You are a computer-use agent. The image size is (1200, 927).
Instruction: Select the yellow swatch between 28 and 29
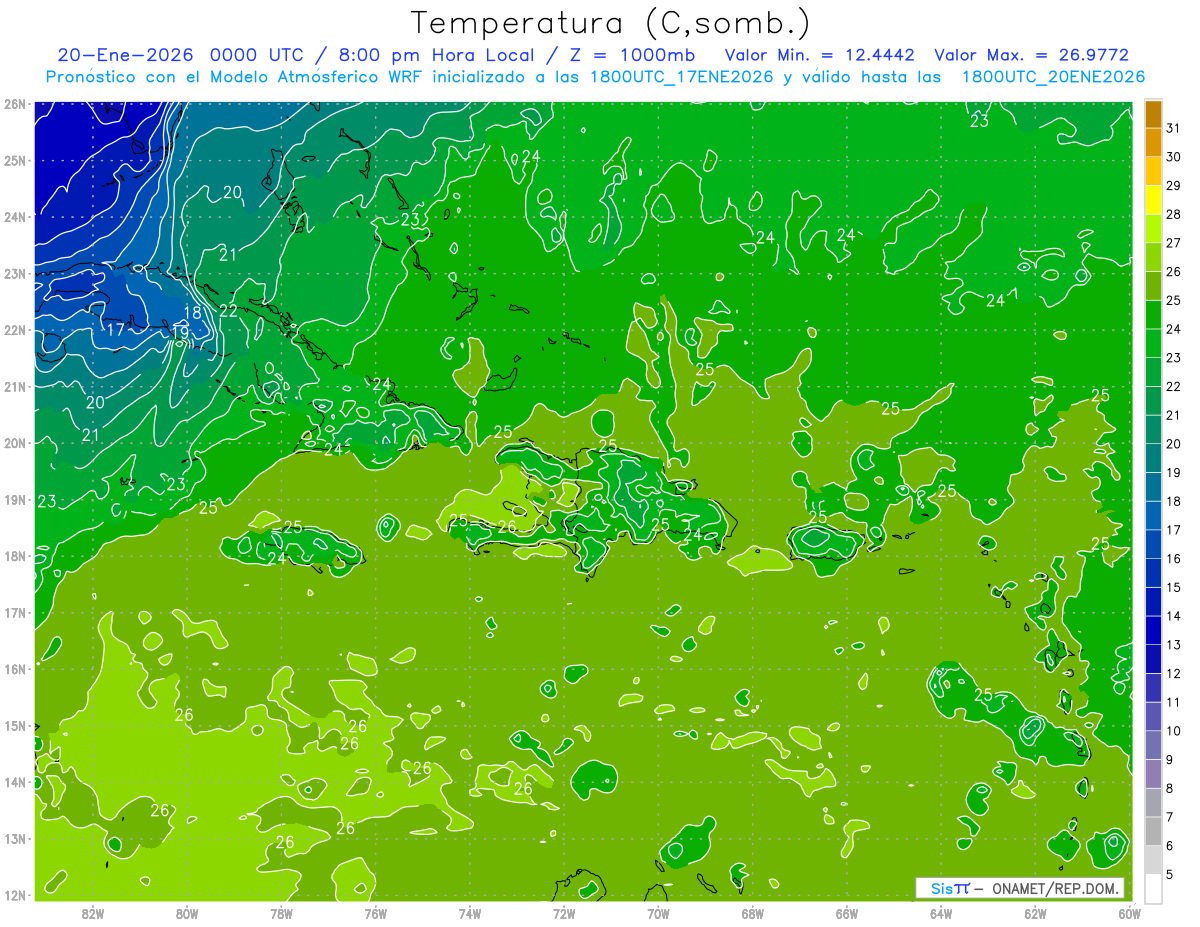point(1153,200)
